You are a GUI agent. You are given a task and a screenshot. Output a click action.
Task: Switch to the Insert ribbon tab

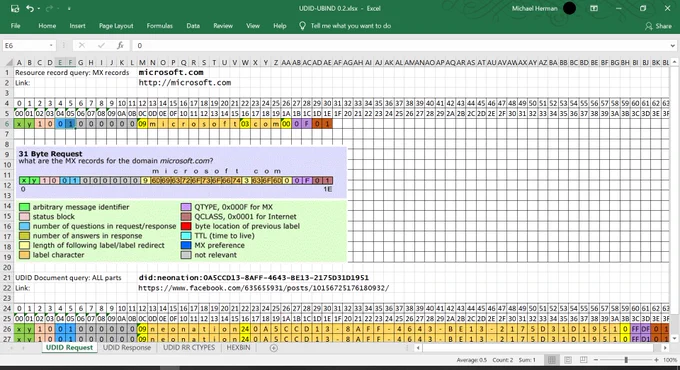[77, 26]
